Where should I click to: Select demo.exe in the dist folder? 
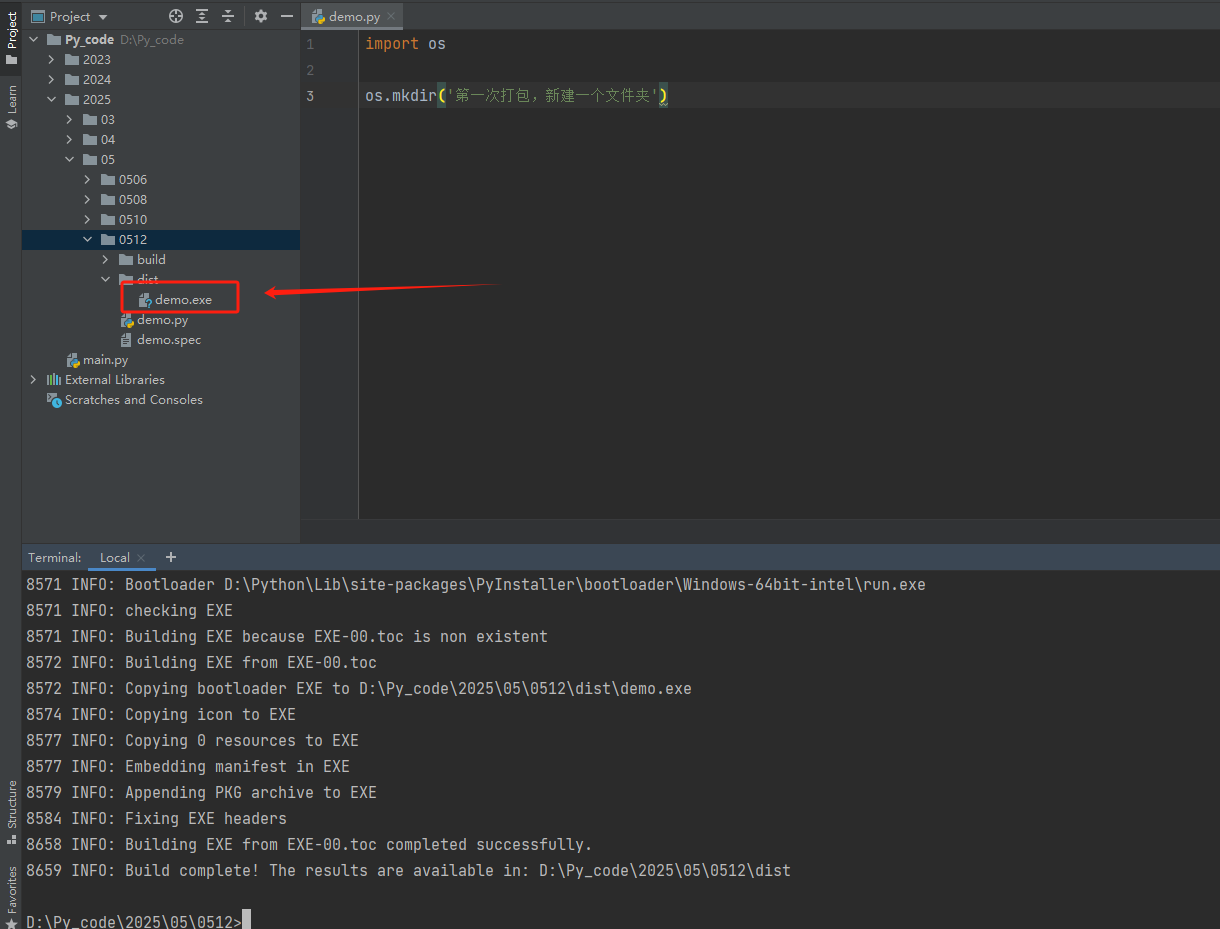183,300
